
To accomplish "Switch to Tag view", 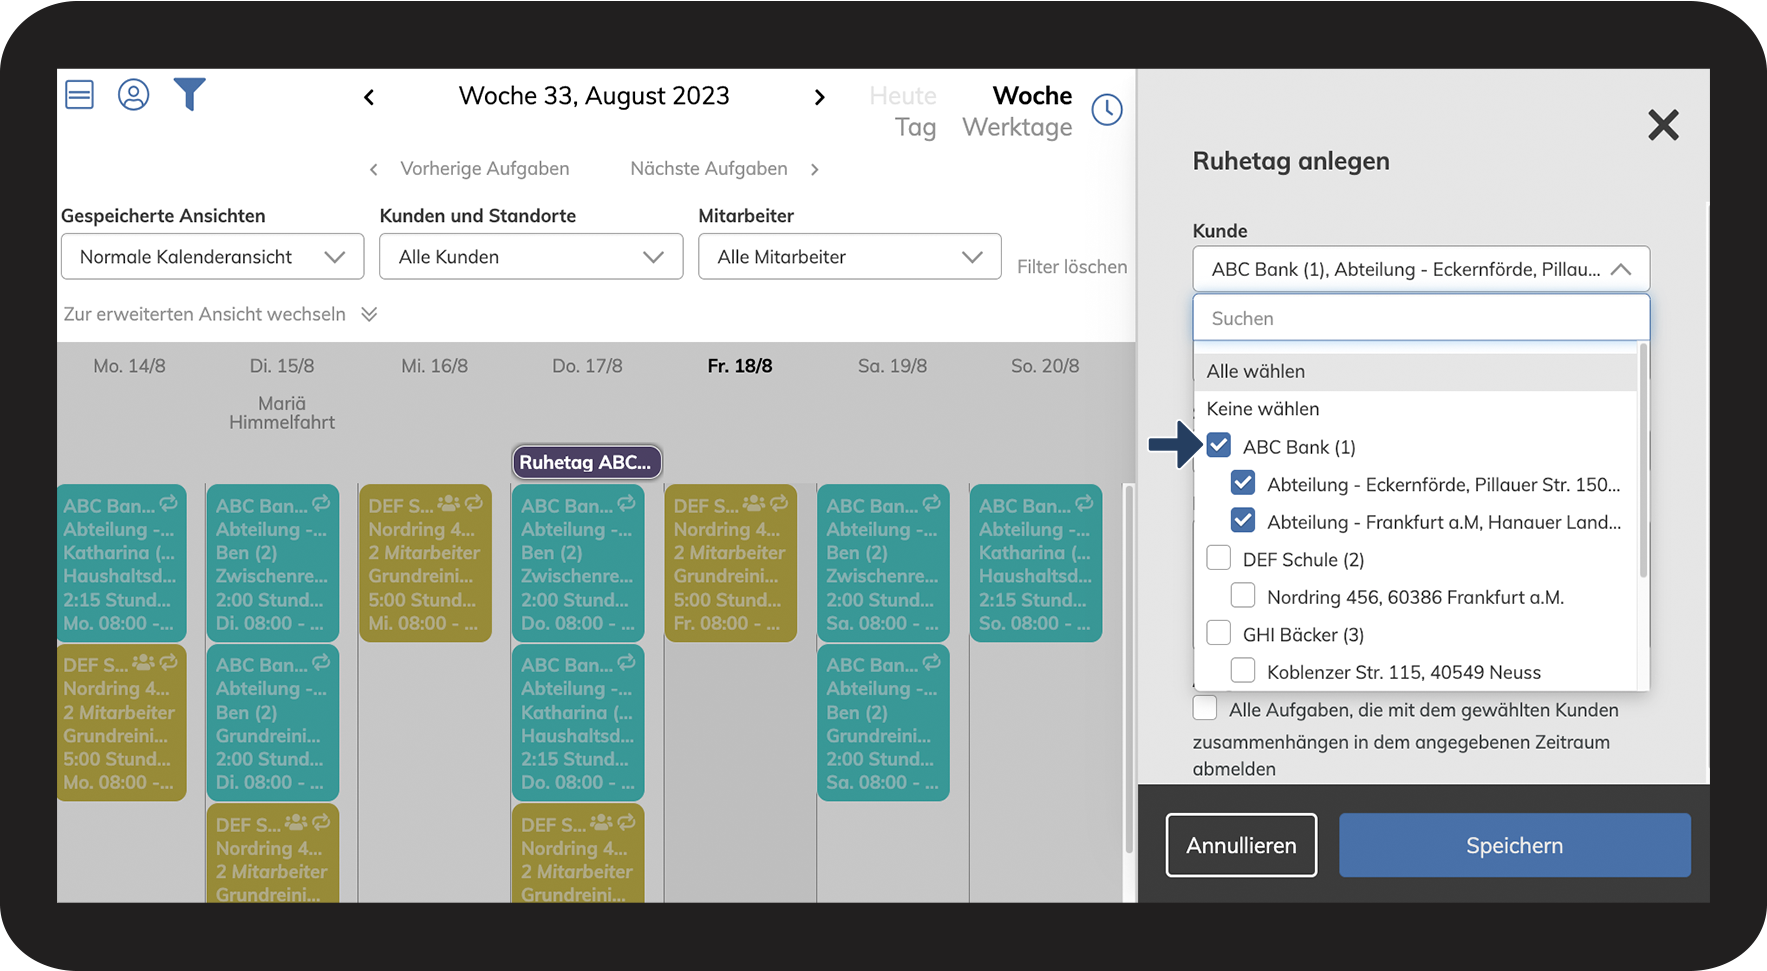I will click(915, 128).
